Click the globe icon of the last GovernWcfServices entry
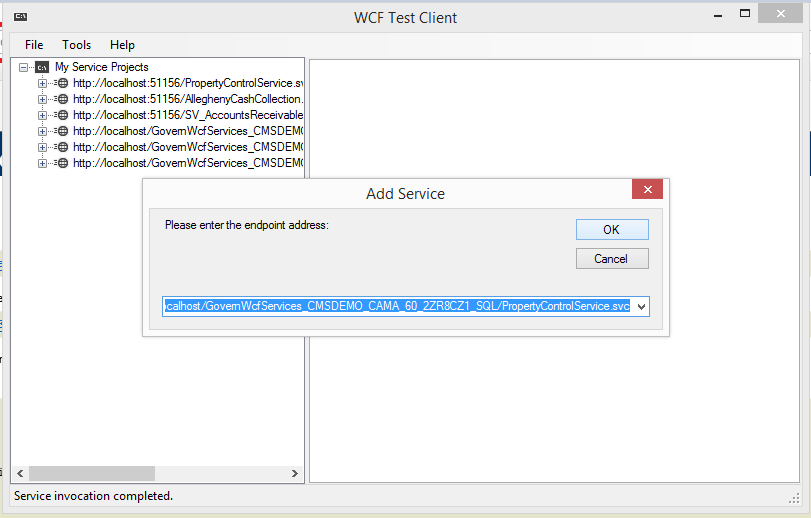The height and width of the screenshot is (518, 811). tap(62, 163)
